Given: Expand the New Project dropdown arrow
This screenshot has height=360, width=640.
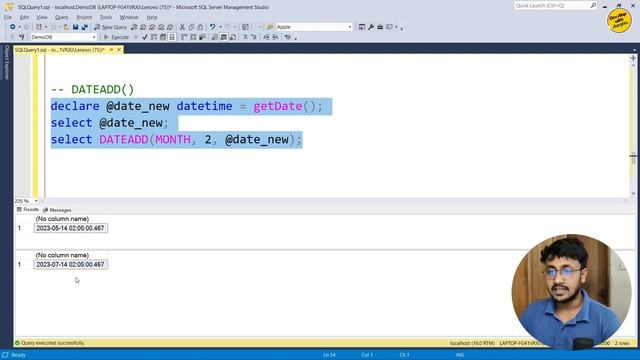Looking at the screenshot, I should (46, 27).
